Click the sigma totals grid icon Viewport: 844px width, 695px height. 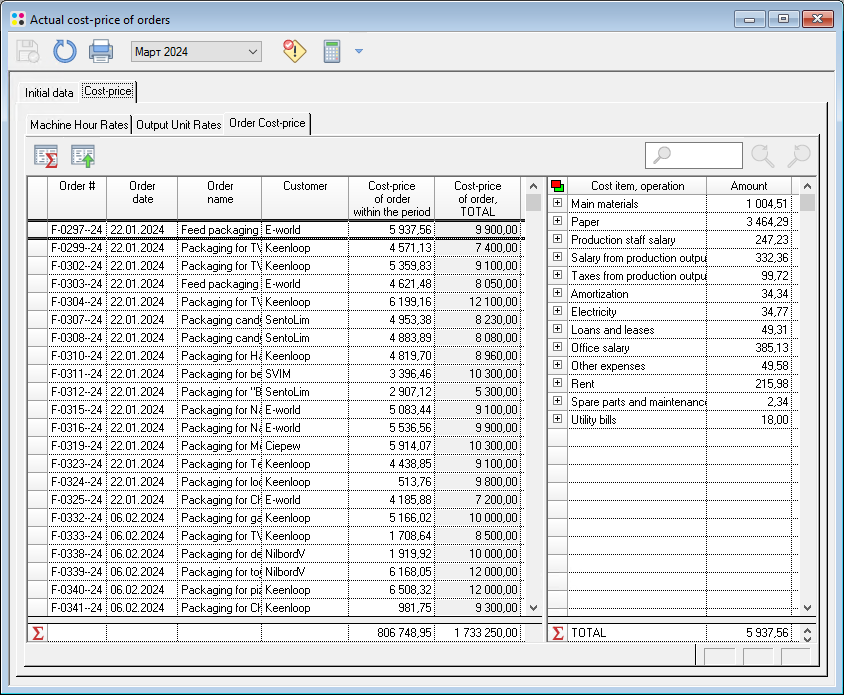[46, 156]
